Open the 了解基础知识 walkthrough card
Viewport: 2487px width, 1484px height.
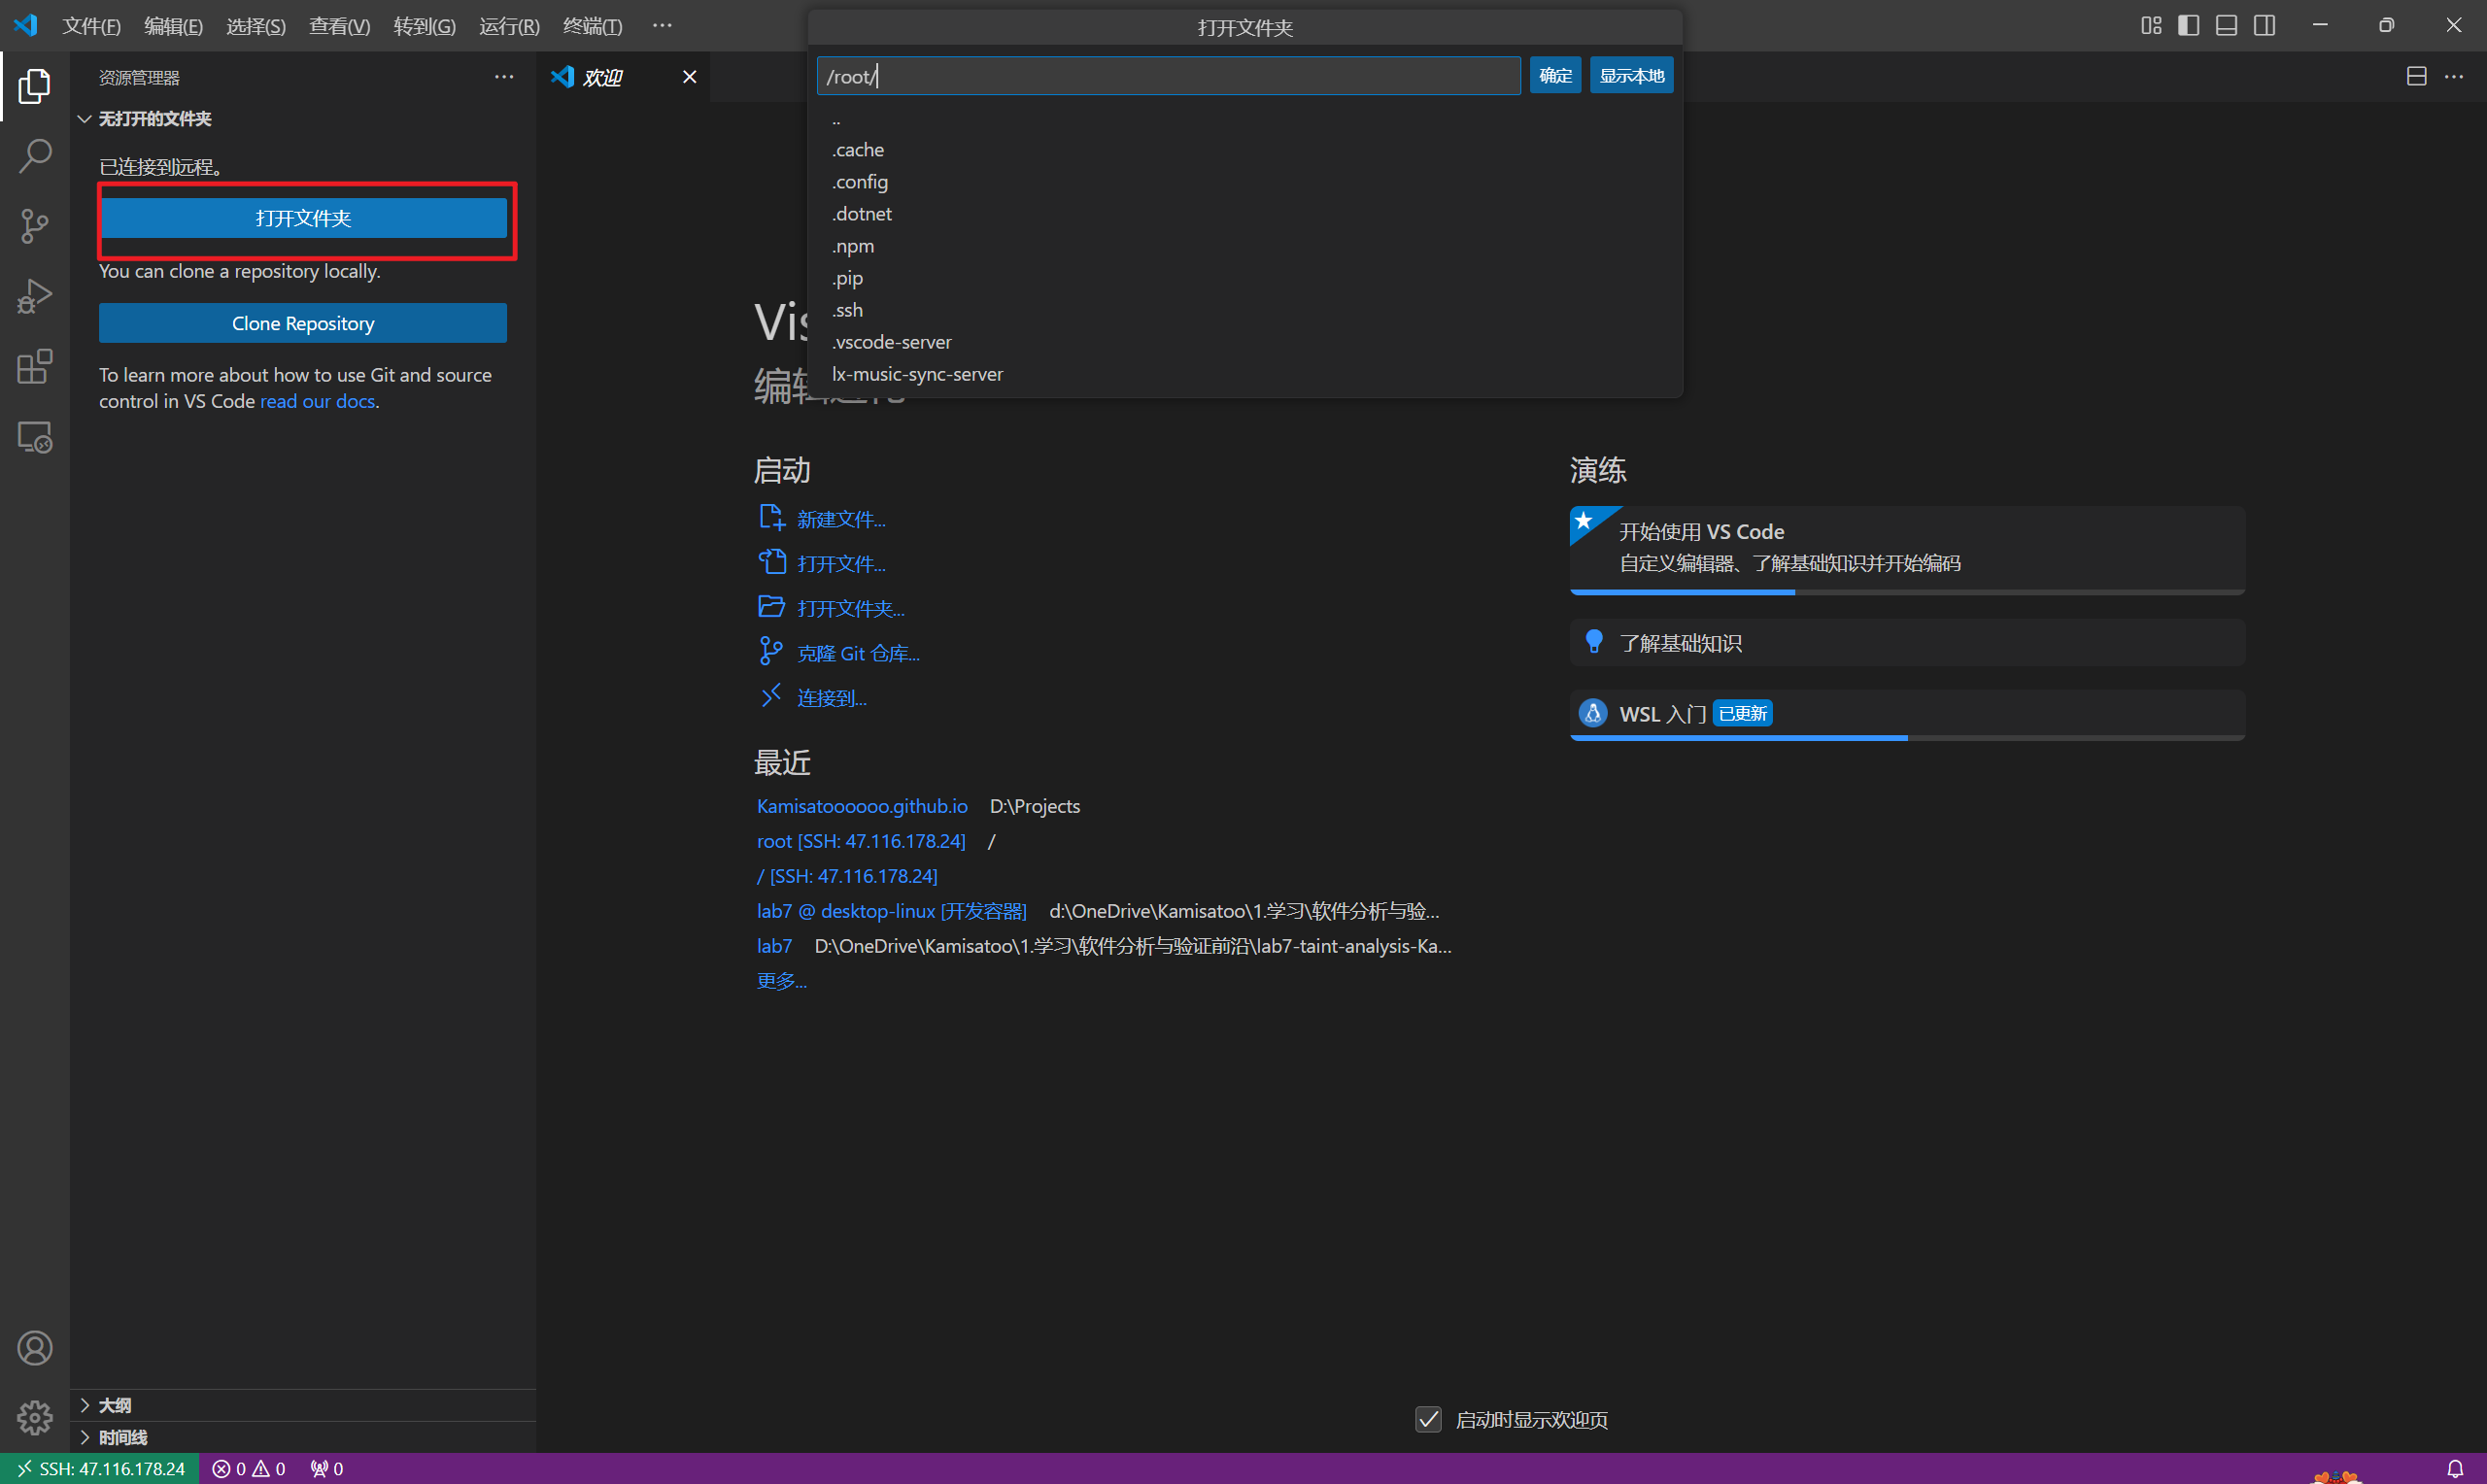click(1907, 642)
